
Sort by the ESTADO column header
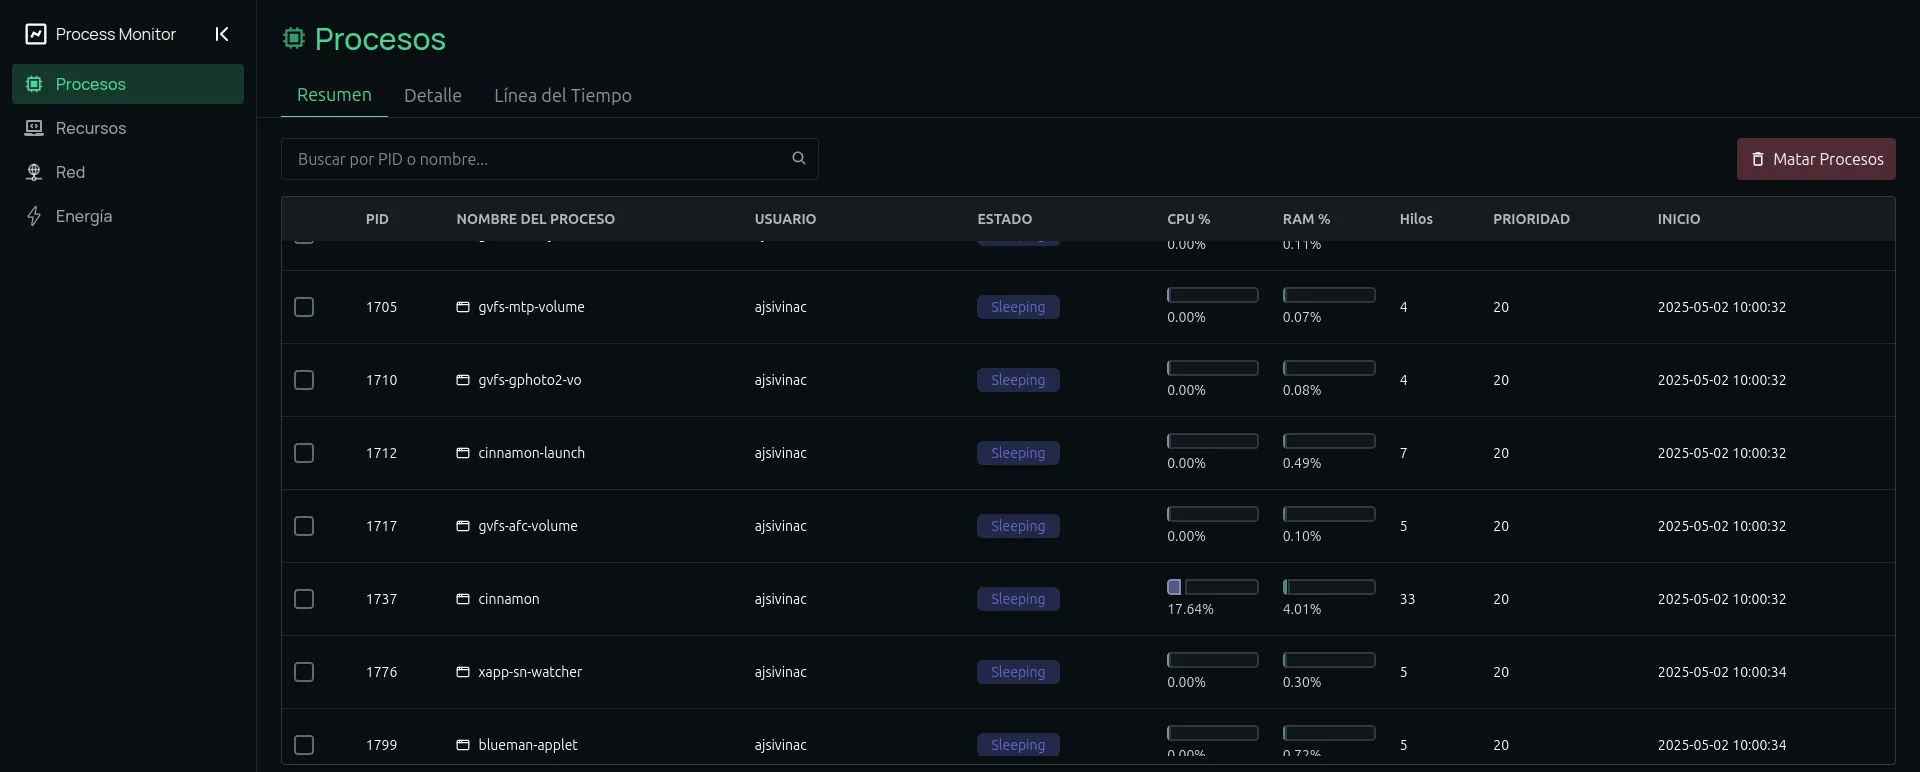(1004, 219)
